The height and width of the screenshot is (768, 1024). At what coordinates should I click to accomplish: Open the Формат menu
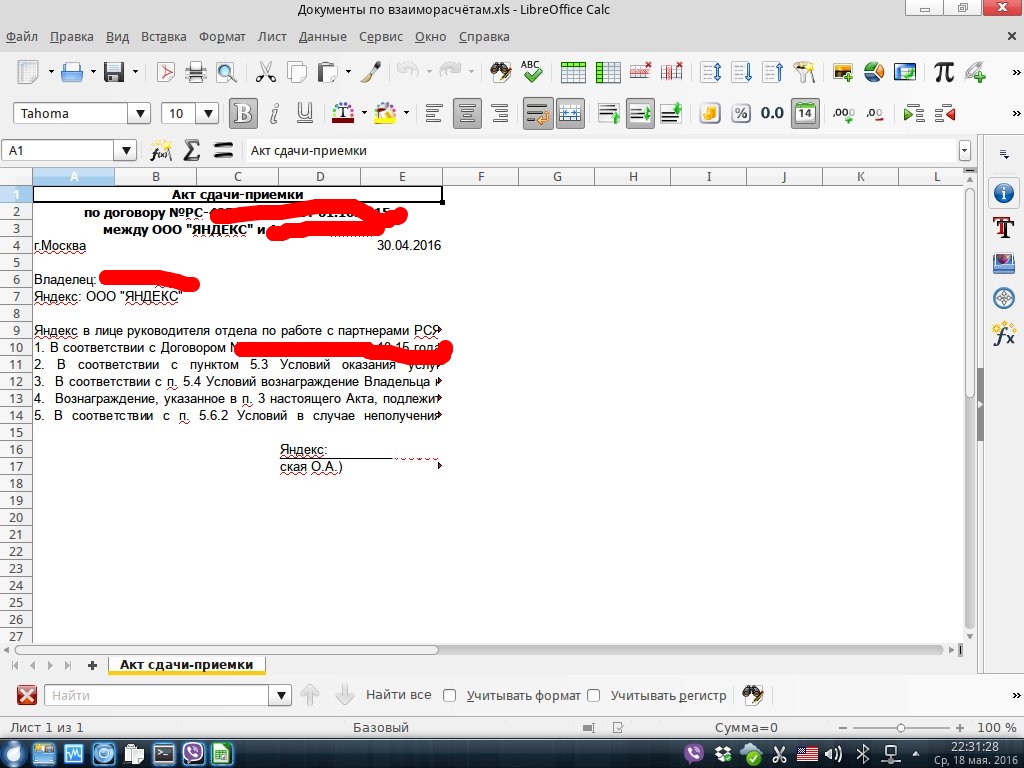coord(222,37)
